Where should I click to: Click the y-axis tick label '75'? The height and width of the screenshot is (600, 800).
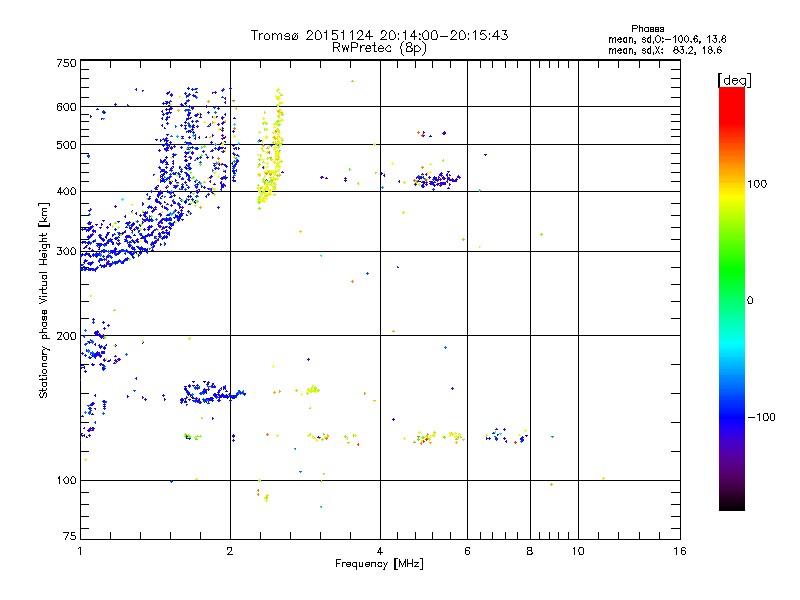pos(70,536)
